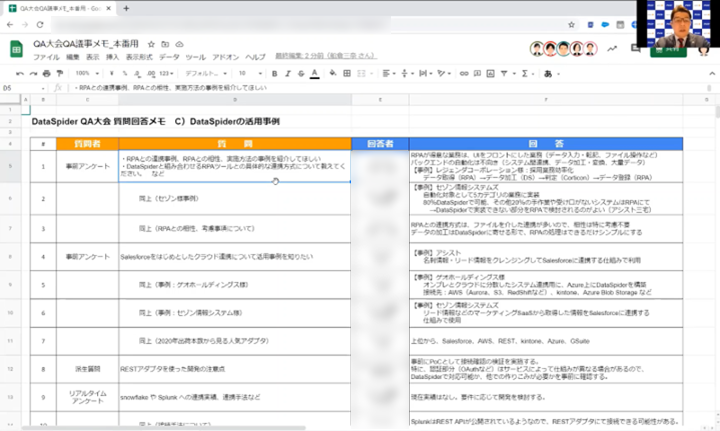720x431 pixels.
Task: Open the font family dropdown
Action: click(x=206, y=73)
